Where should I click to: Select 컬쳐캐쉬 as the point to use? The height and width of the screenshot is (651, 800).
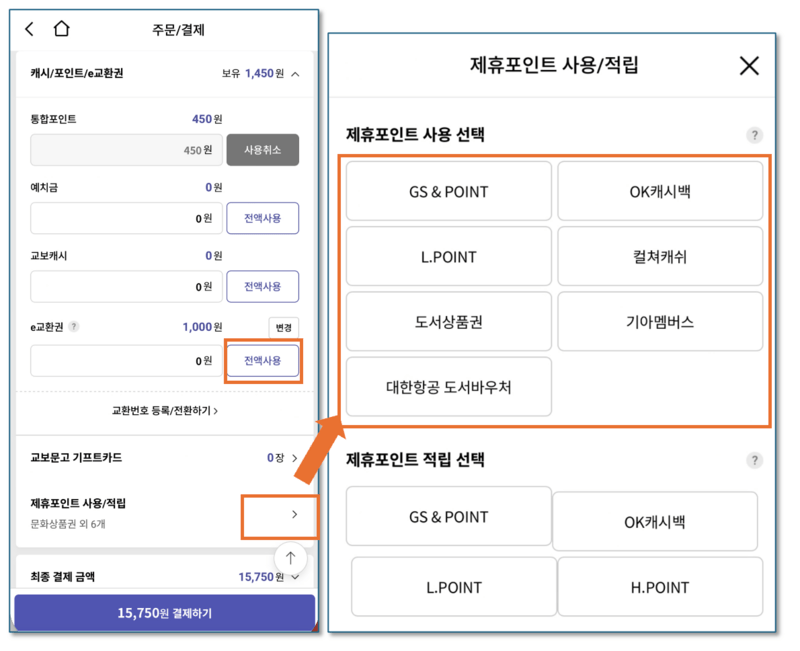(659, 256)
